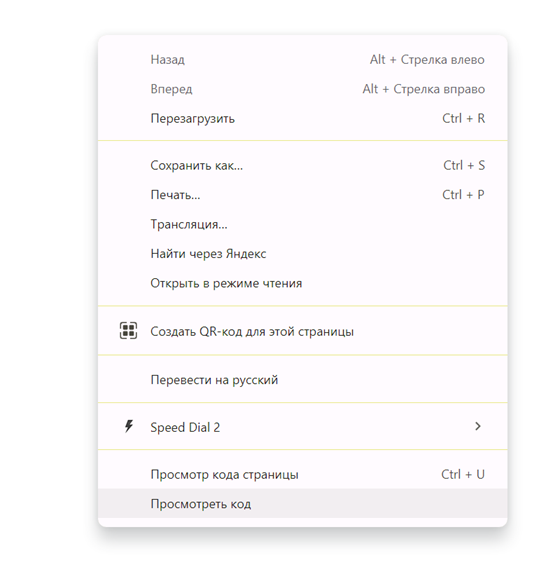
Task: Click the Ctrl + R shortcut label
Action: pos(463,118)
